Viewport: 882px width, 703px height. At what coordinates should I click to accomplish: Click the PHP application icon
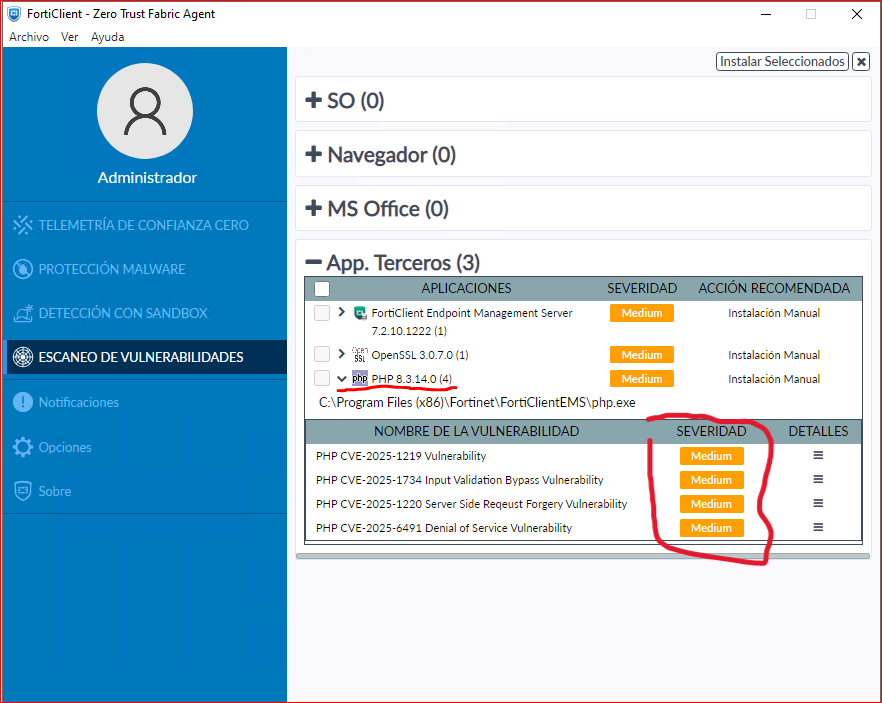pyautogui.click(x=360, y=378)
